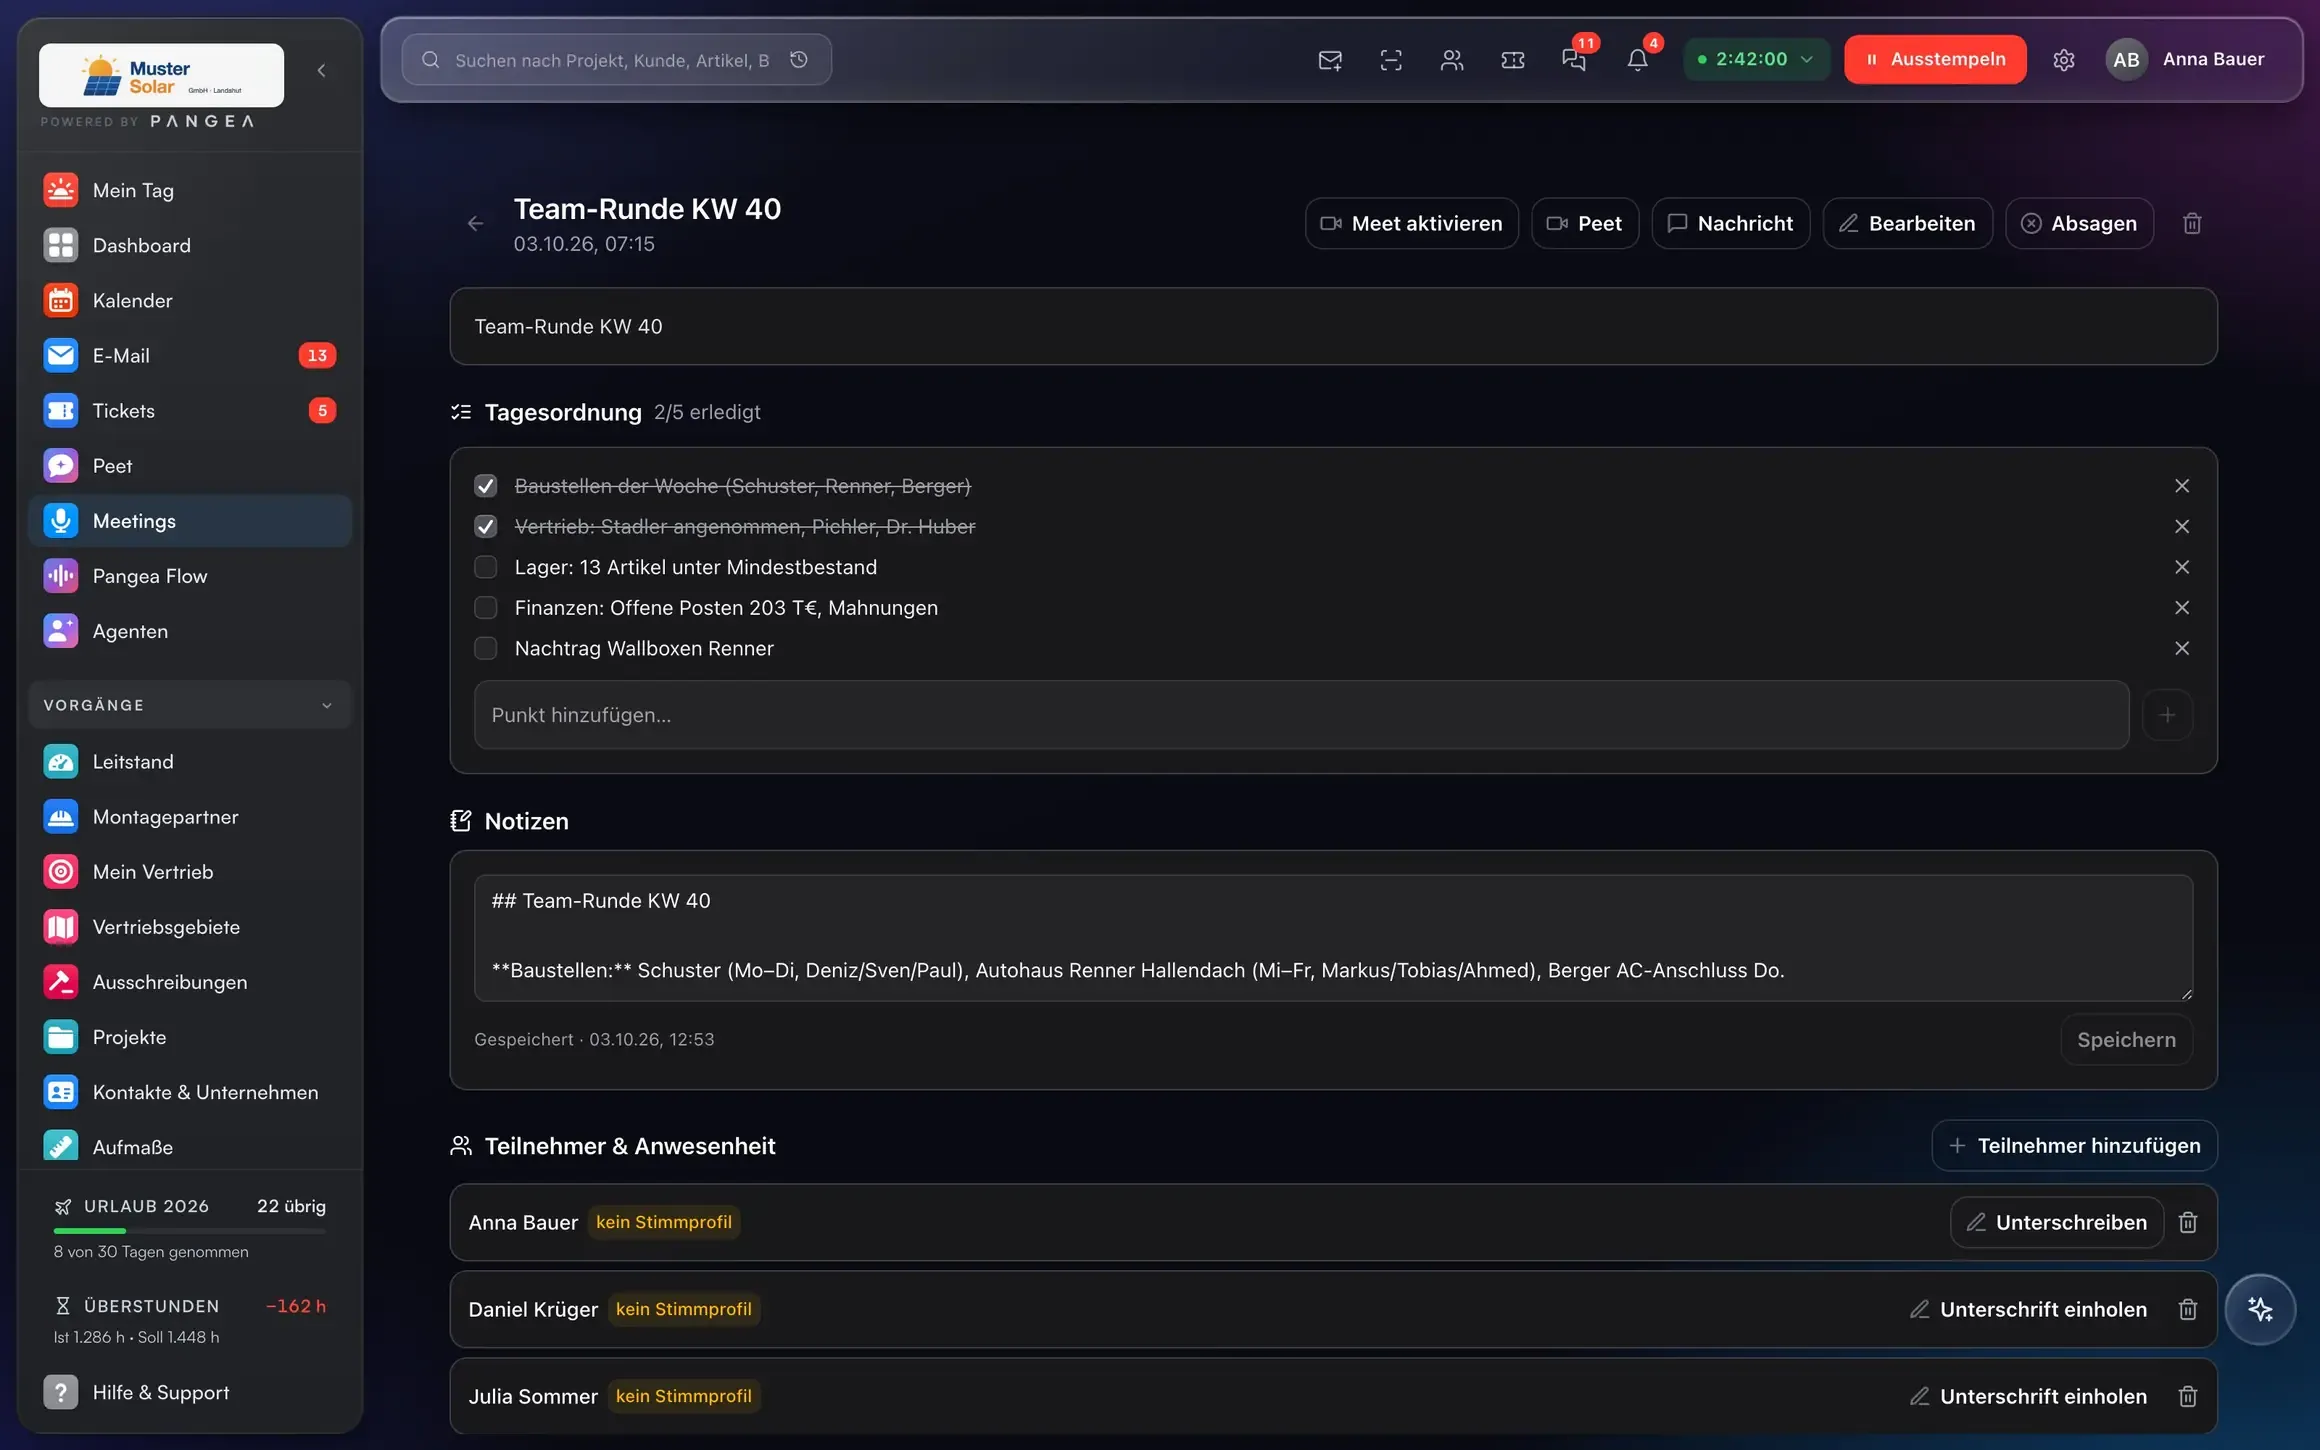Check Finanzen: Offene Posten agenda item
The height and width of the screenshot is (1450, 2320).
486,608
